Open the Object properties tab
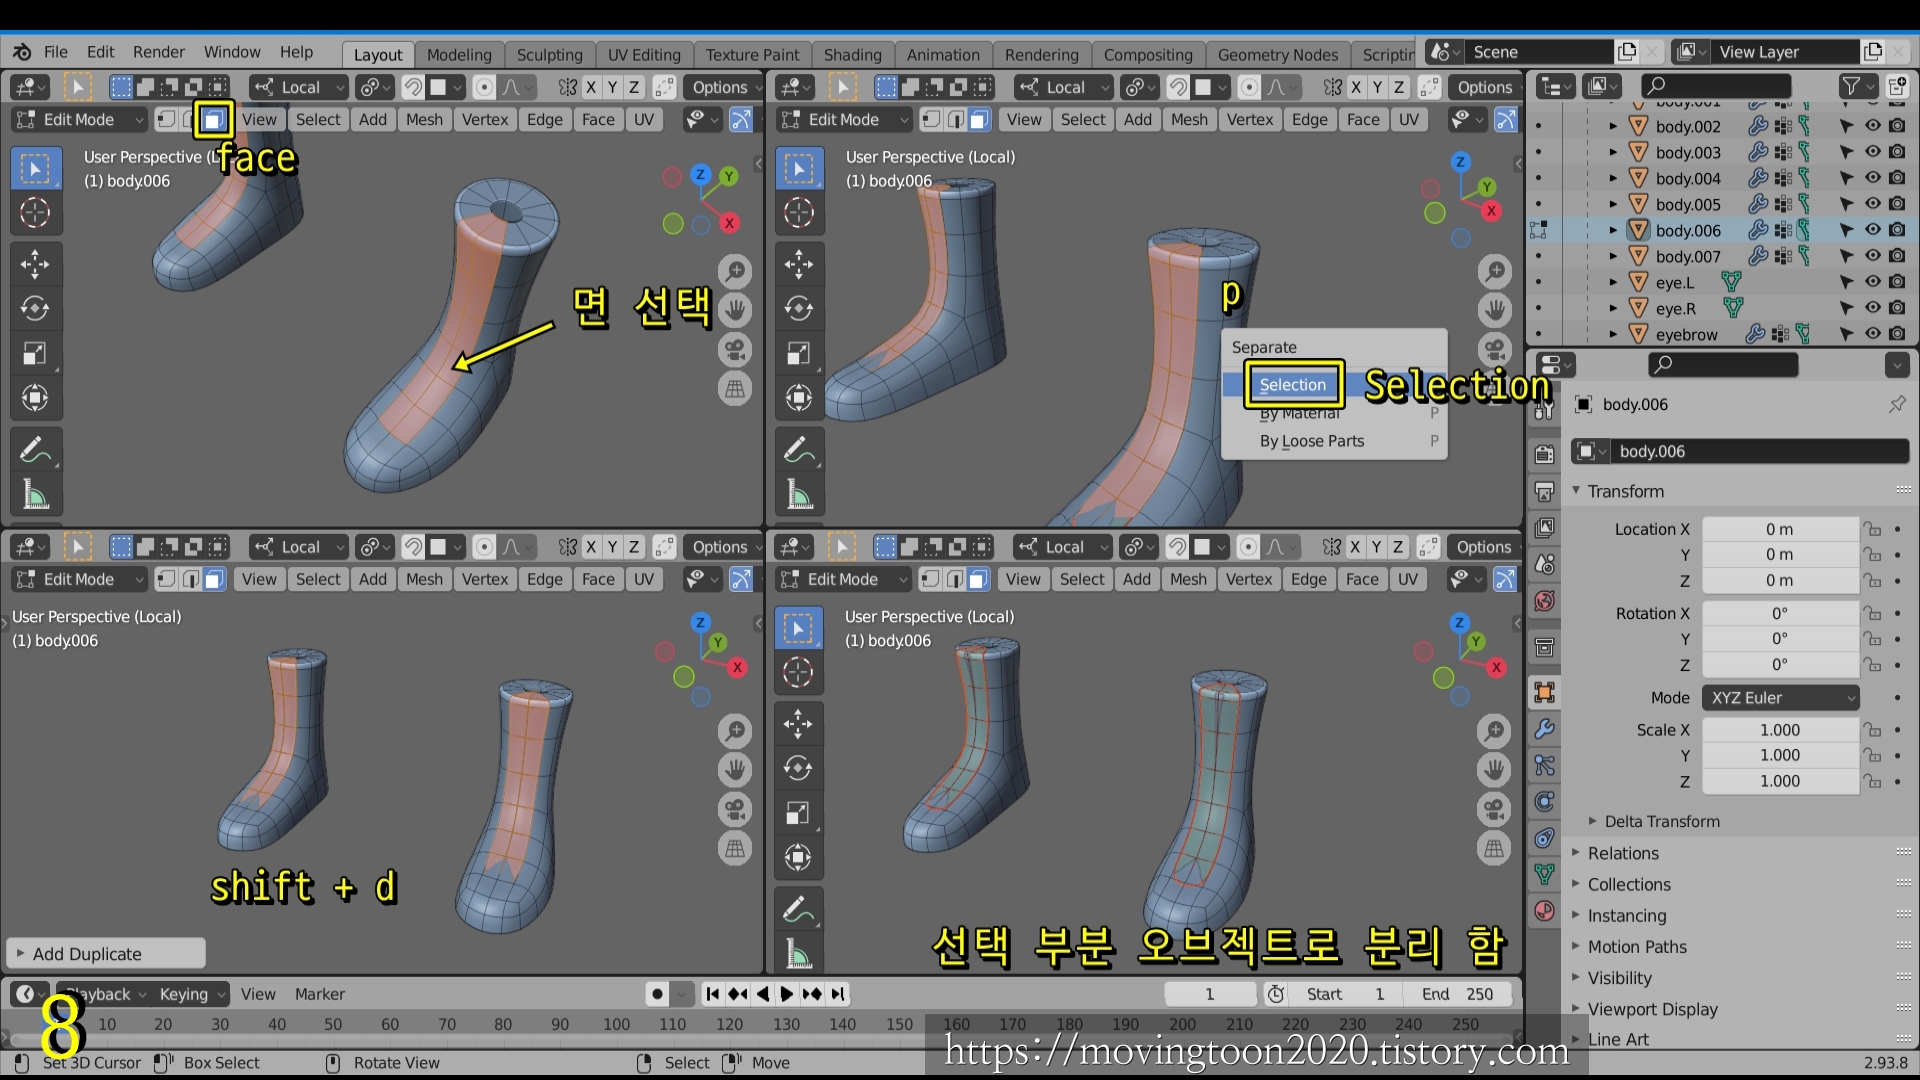 coord(1544,692)
